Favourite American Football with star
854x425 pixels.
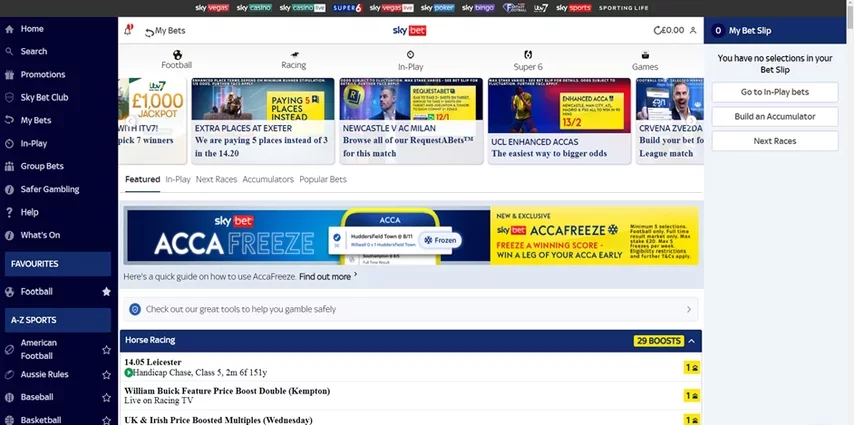point(106,350)
